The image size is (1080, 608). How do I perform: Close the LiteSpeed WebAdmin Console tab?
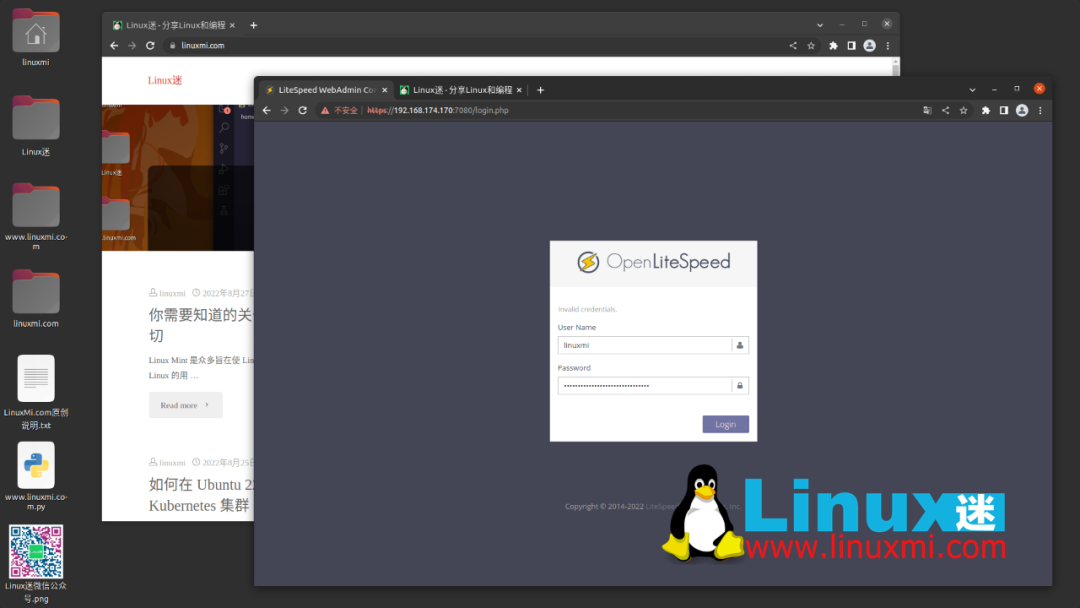point(384,90)
